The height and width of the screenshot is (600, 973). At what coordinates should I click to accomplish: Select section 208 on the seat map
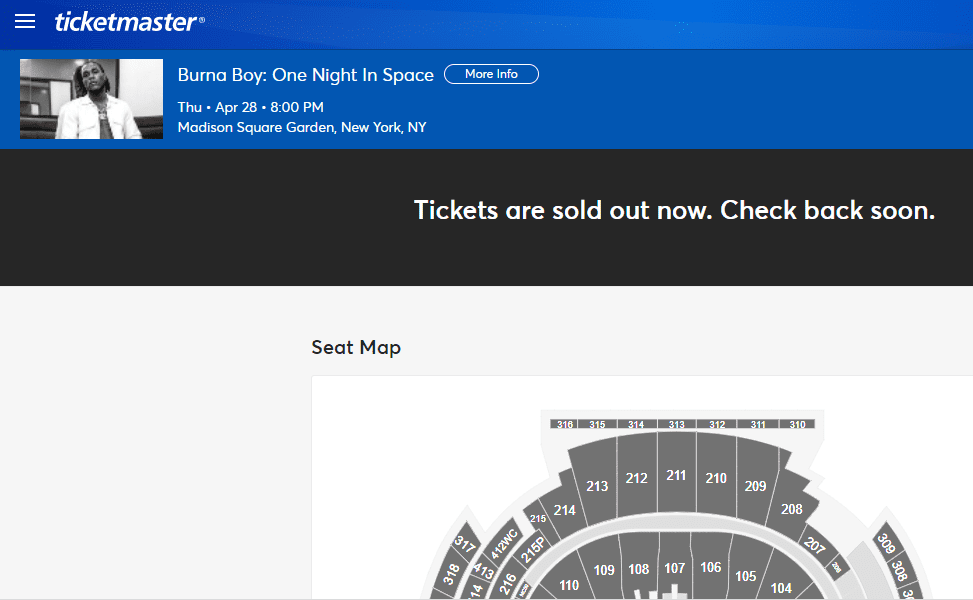[x=791, y=509]
